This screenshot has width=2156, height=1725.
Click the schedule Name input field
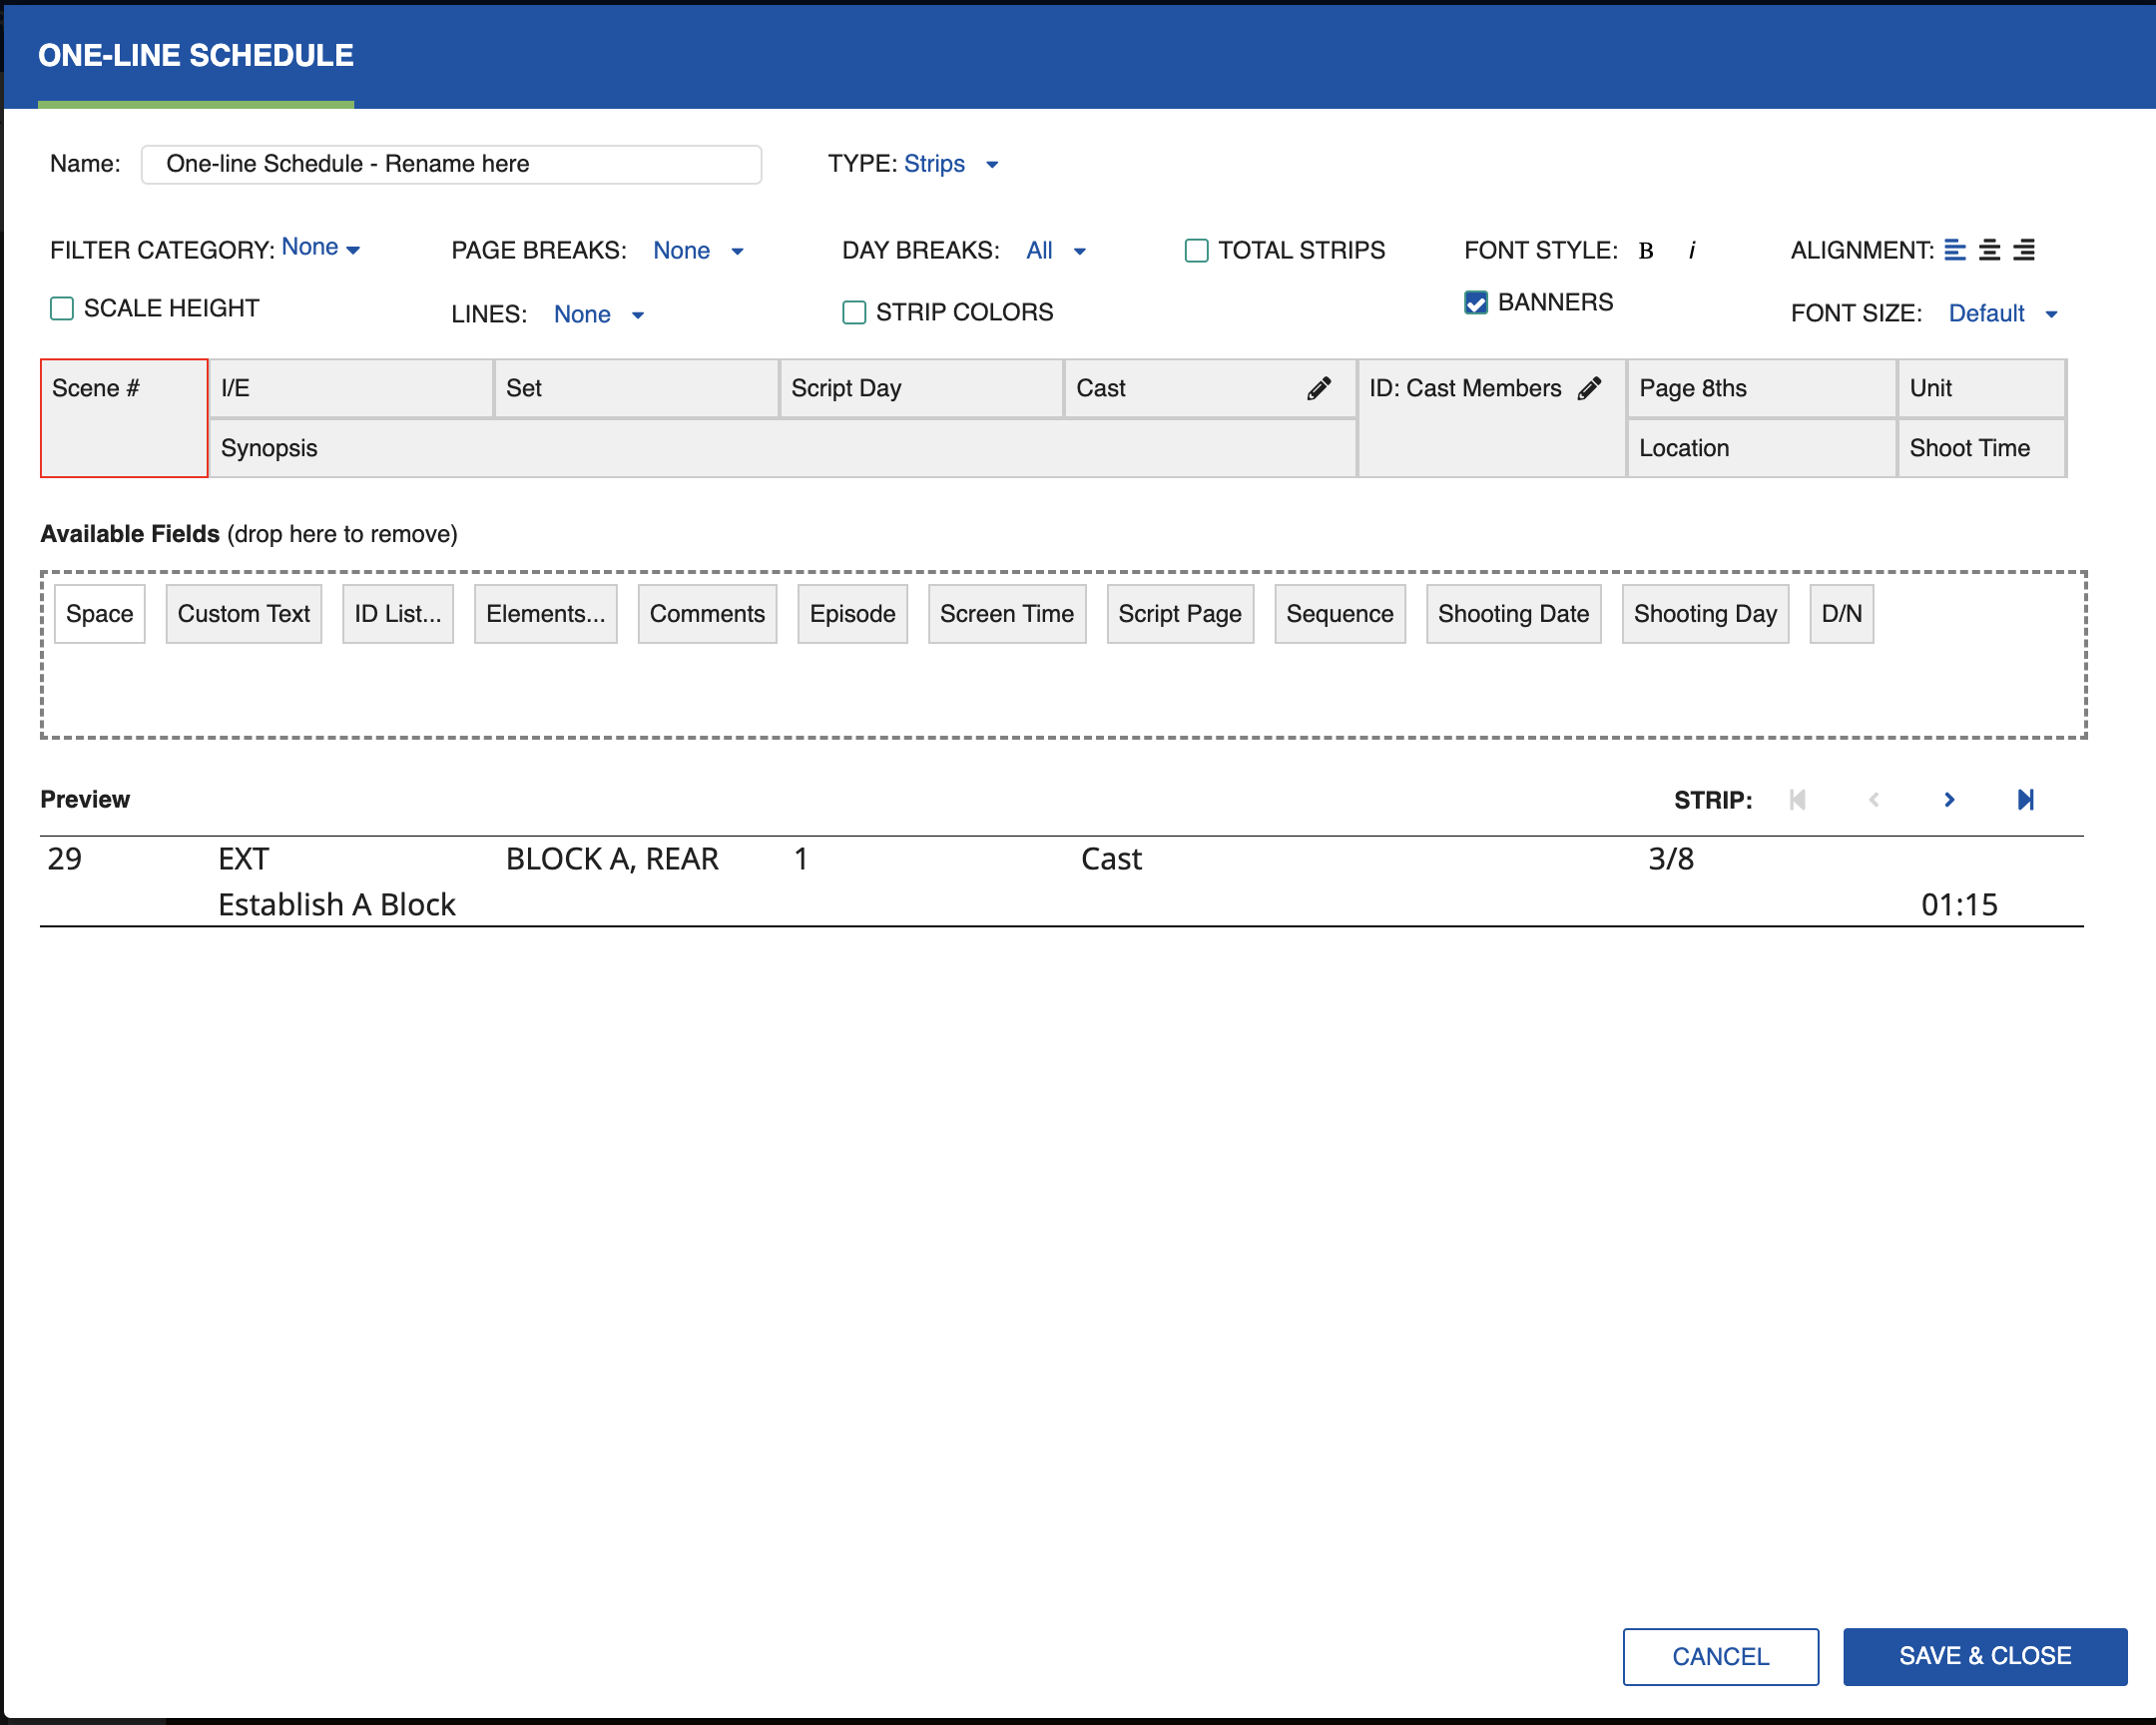[450, 163]
